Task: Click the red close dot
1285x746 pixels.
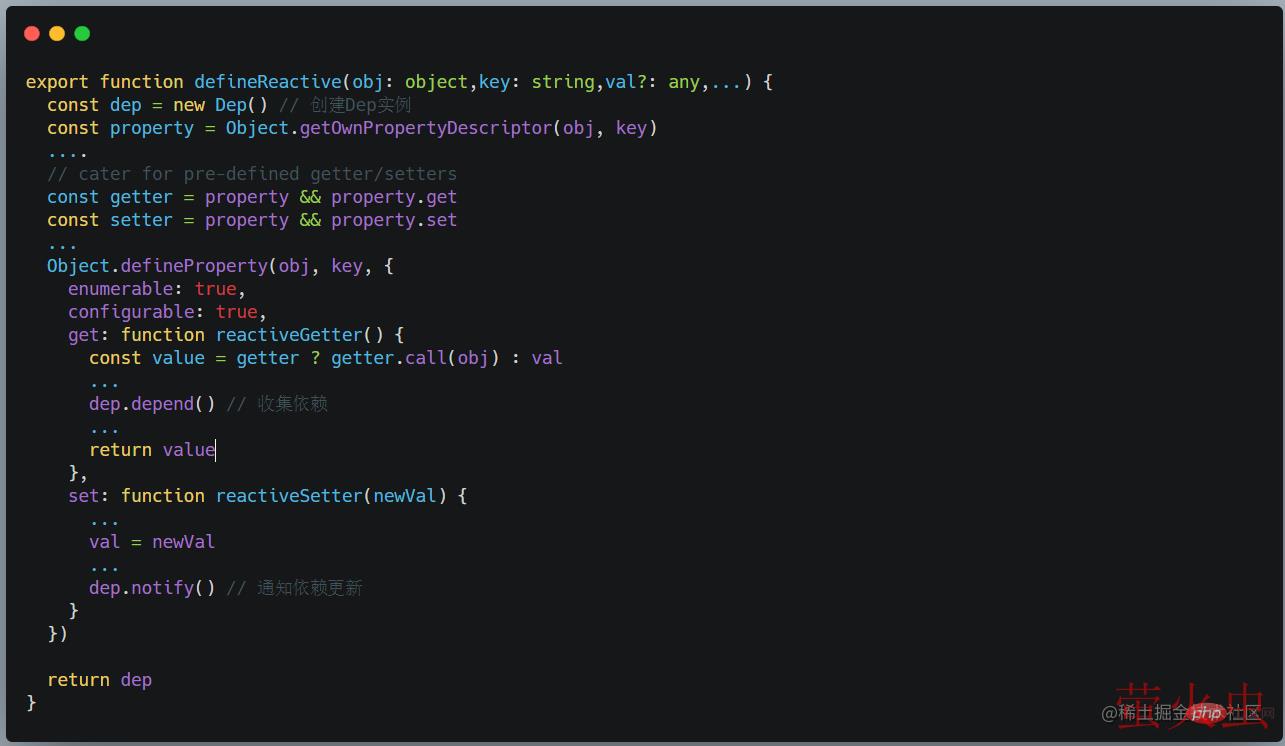Action: click(32, 34)
